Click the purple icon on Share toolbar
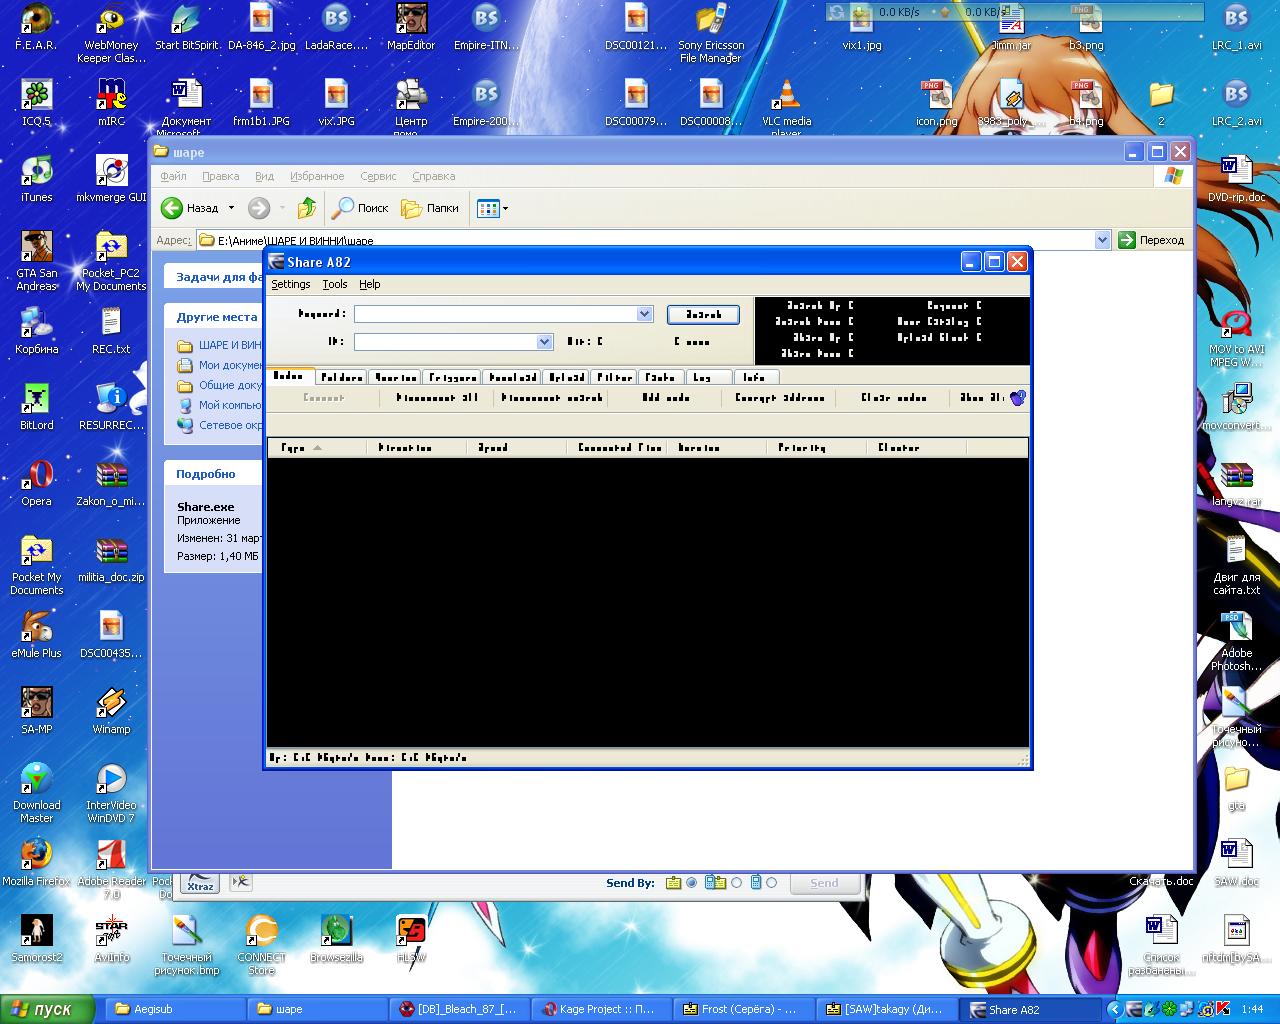1280x1024 pixels. (1017, 398)
